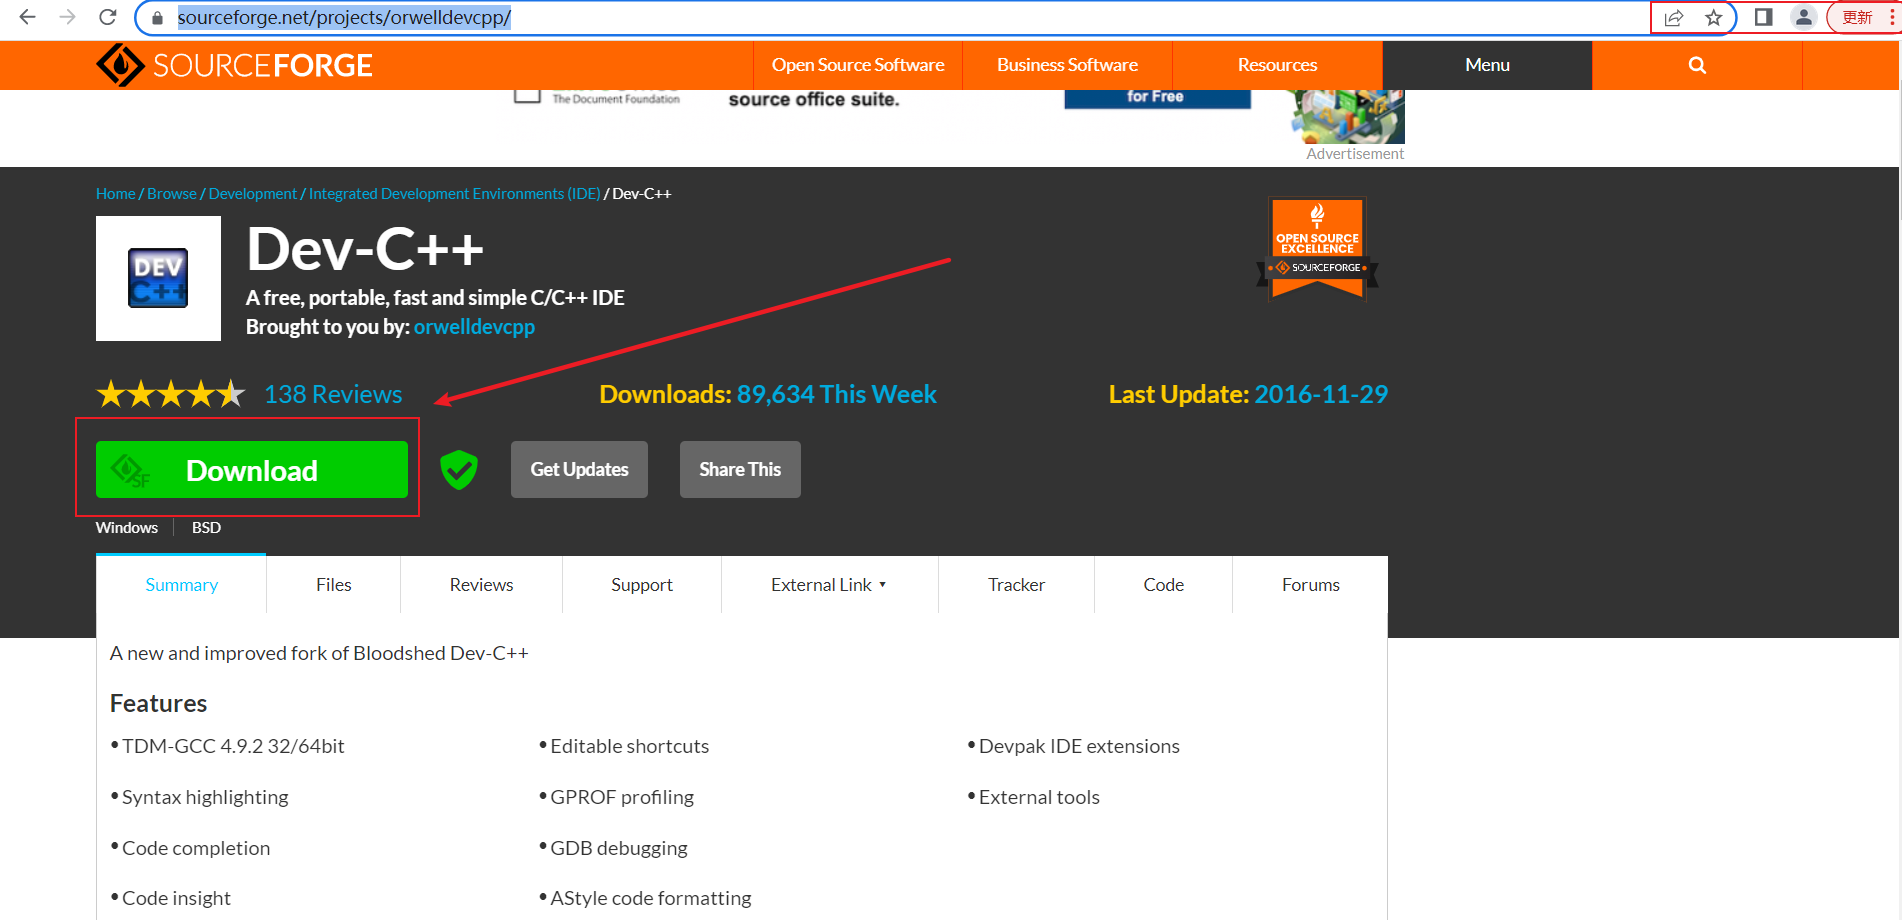The image size is (1902, 920).
Task: Open the browser side panel icon
Action: [x=1764, y=17]
